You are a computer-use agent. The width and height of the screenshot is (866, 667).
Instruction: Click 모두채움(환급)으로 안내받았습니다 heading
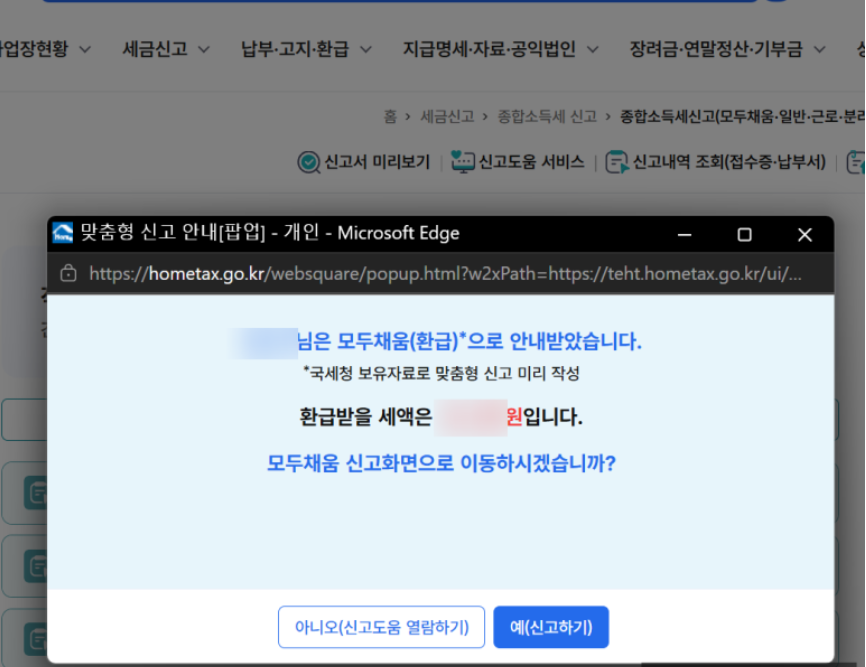pos(469,341)
